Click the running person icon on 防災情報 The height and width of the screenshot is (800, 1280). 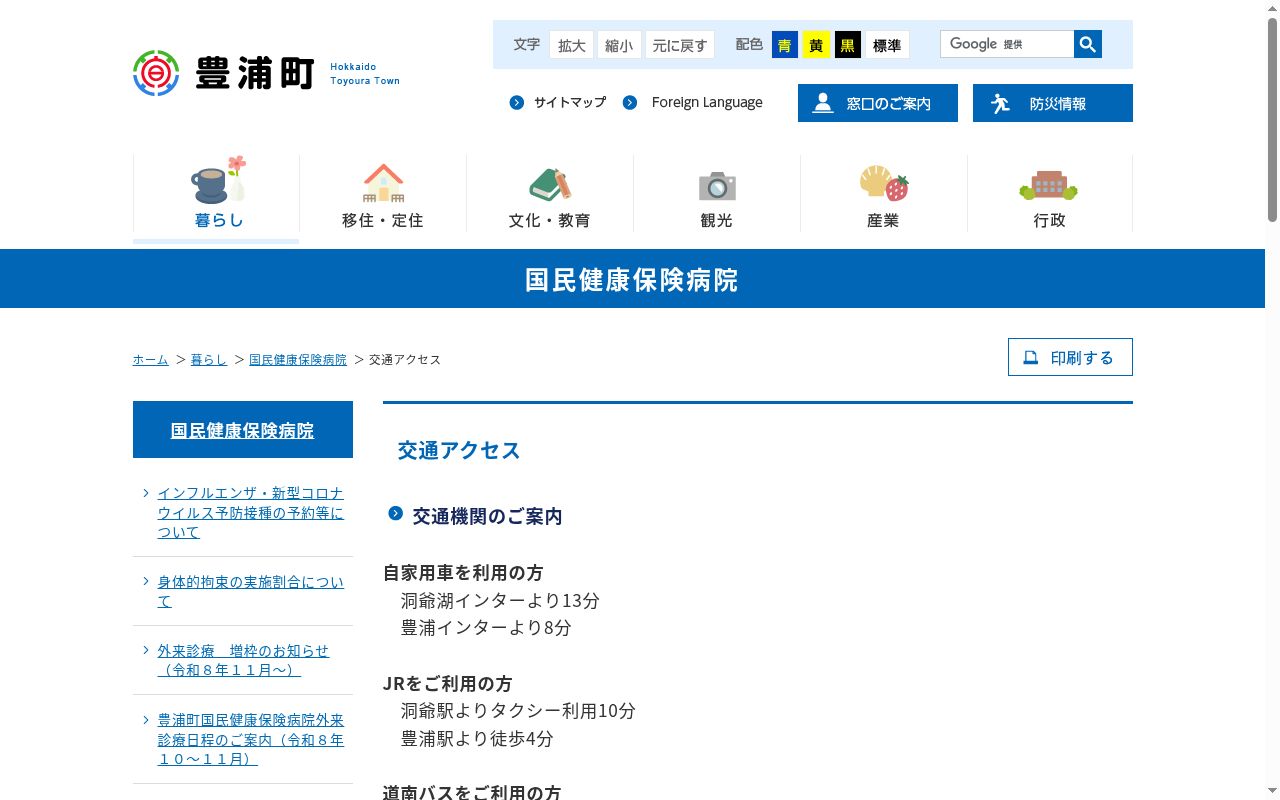pos(1000,103)
